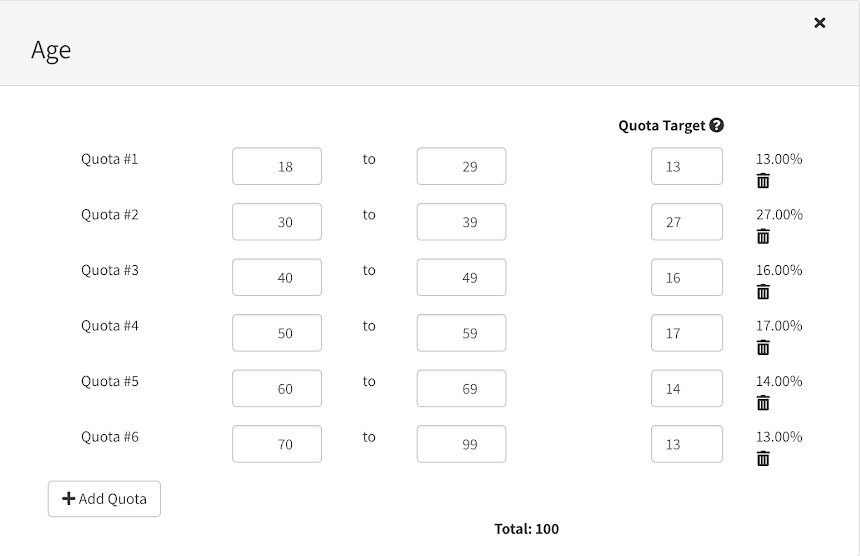Screen dimensions: 860x556
Task: Focus the Quota #1 target field
Action: (x=686, y=166)
